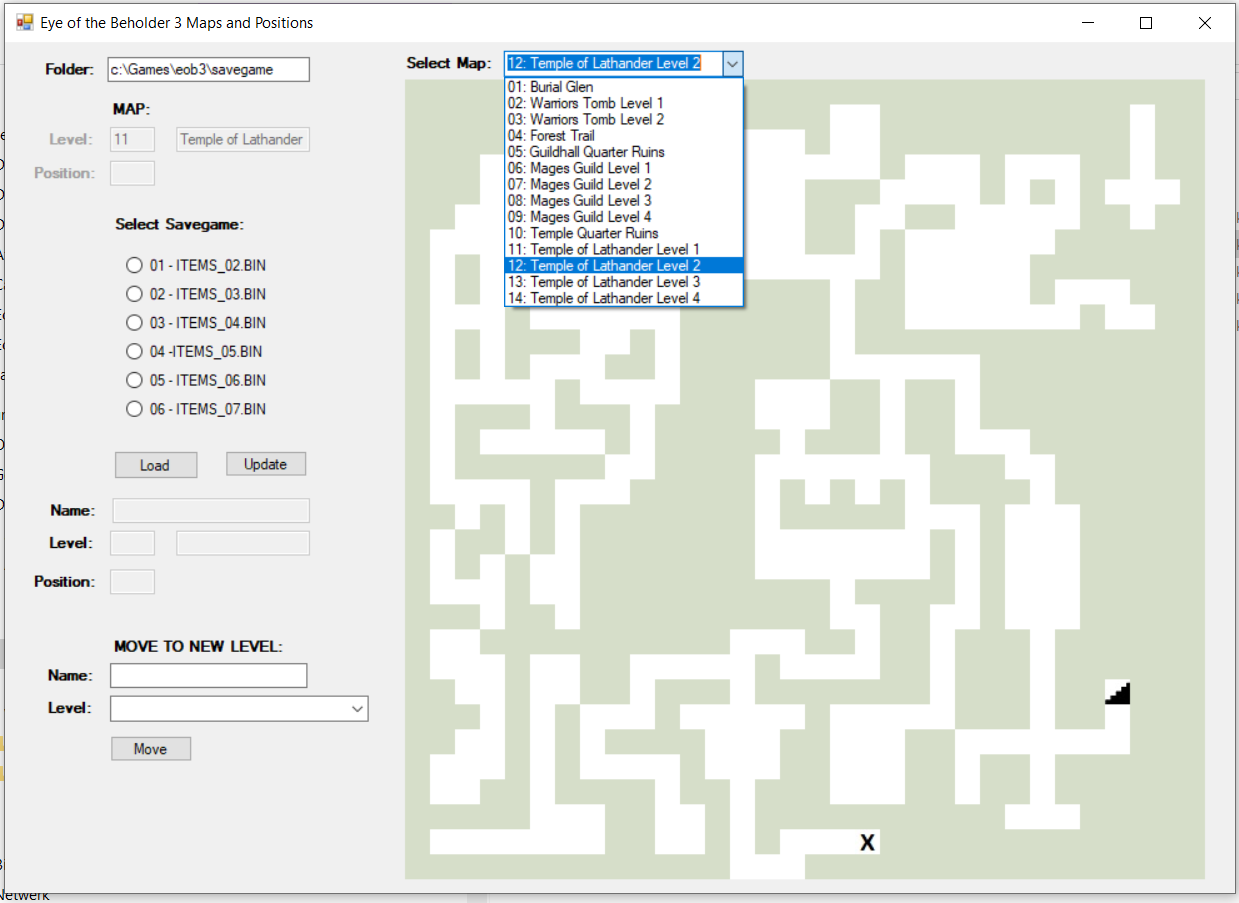Screen dimensions: 1239x903
Task: Choose 11: Temple of Lathander Level 1
Action: point(624,249)
